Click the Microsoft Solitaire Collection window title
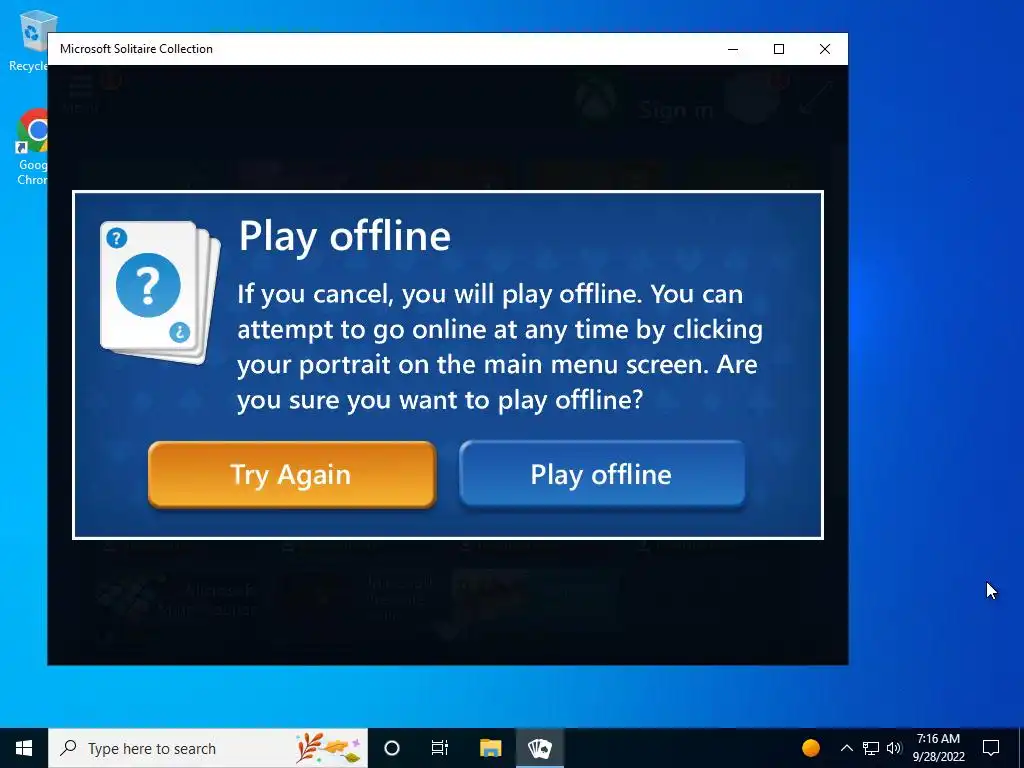 pos(136,49)
